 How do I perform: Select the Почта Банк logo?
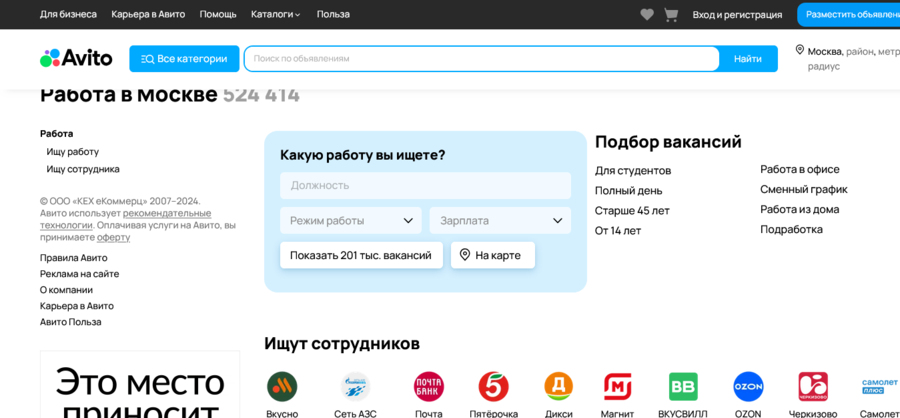[x=429, y=386]
